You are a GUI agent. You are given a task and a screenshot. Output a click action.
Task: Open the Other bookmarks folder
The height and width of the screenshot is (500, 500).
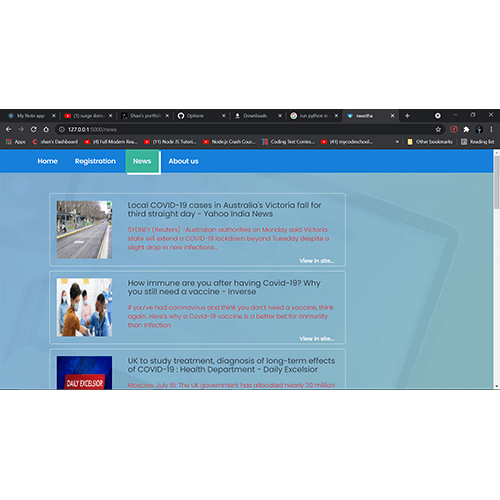click(430, 142)
